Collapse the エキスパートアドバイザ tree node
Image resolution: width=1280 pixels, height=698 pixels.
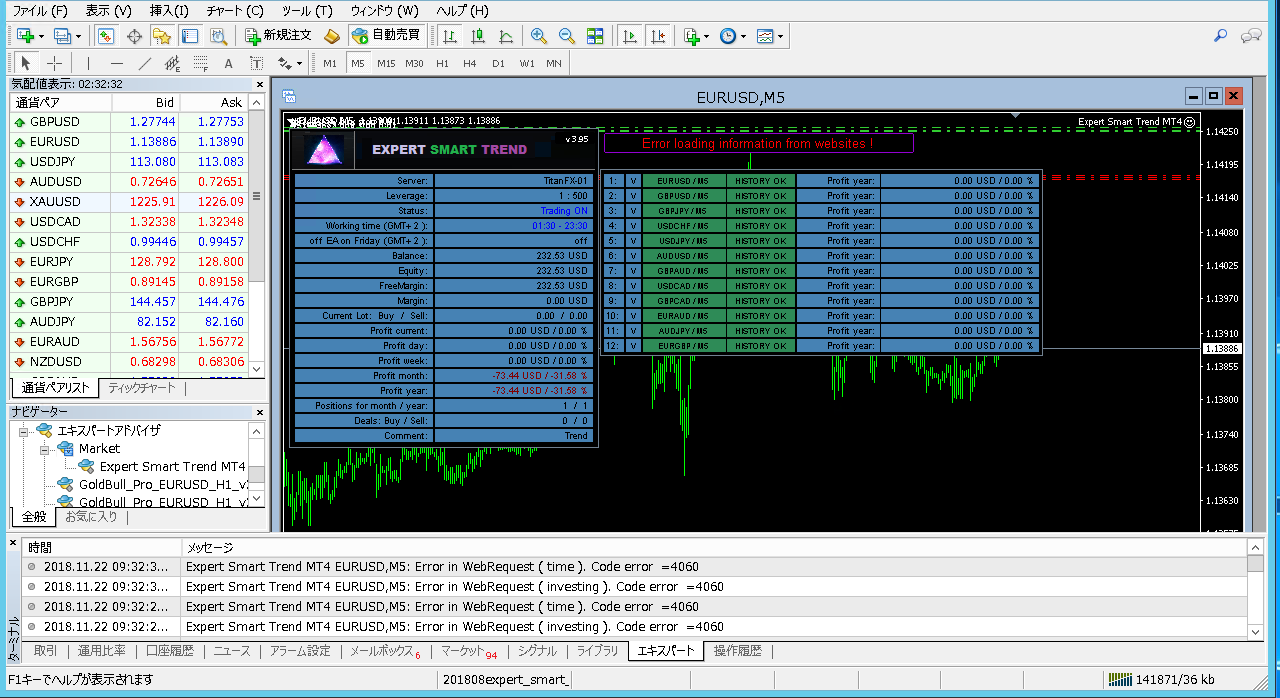tap(23, 430)
